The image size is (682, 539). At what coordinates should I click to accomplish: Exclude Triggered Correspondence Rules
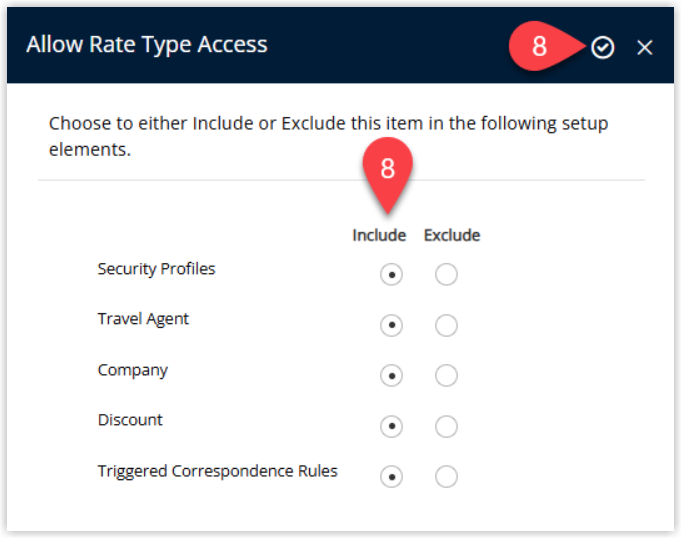click(x=446, y=477)
